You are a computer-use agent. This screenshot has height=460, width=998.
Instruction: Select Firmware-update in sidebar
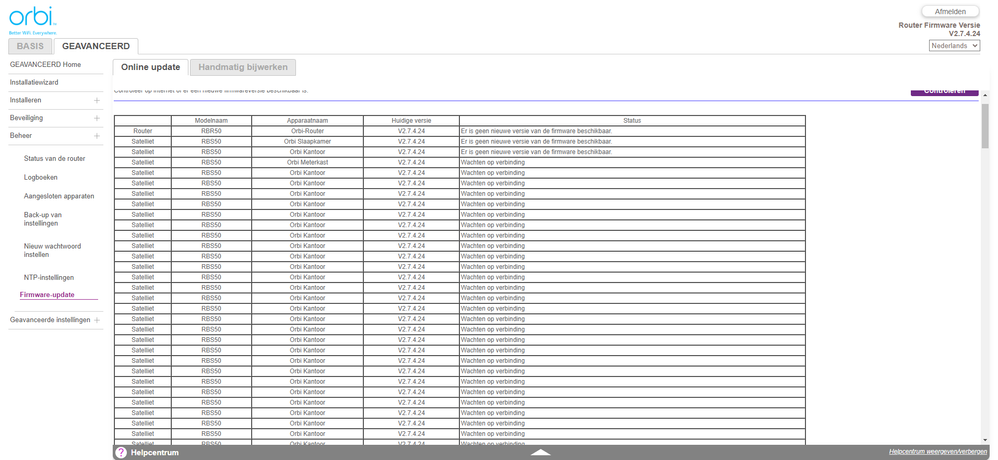coord(47,295)
